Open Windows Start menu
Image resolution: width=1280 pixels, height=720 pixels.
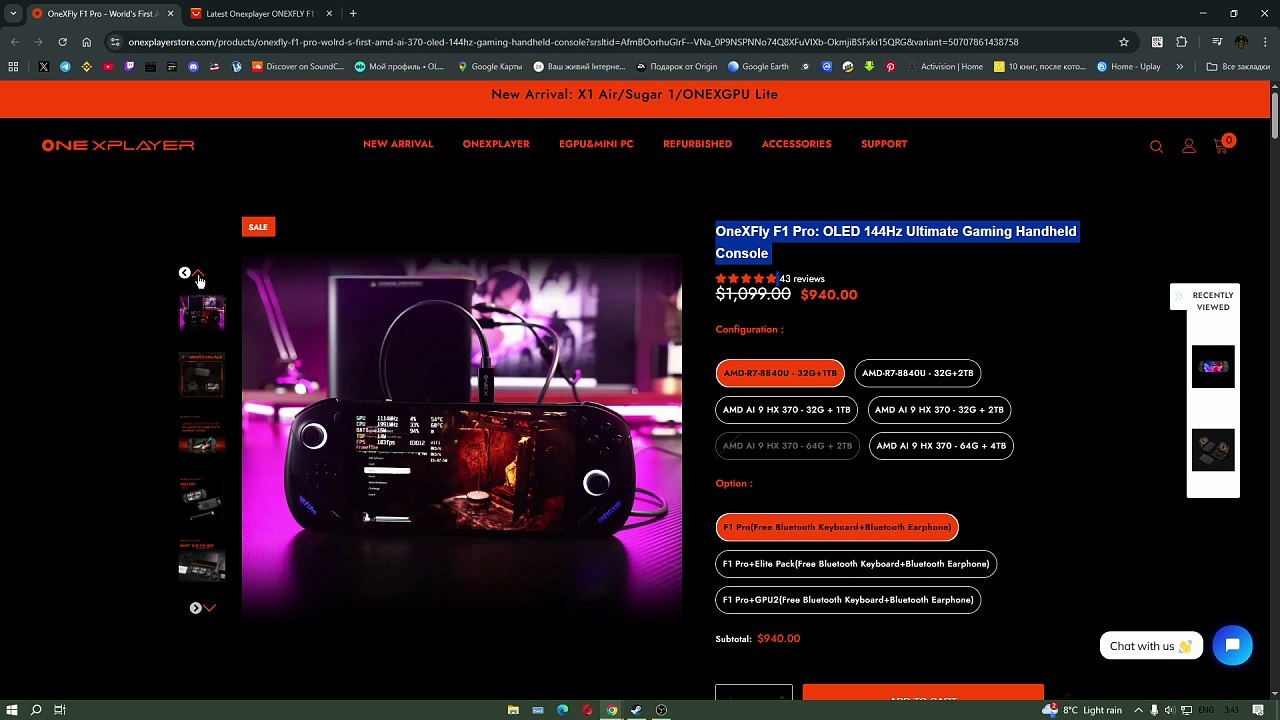(12, 710)
